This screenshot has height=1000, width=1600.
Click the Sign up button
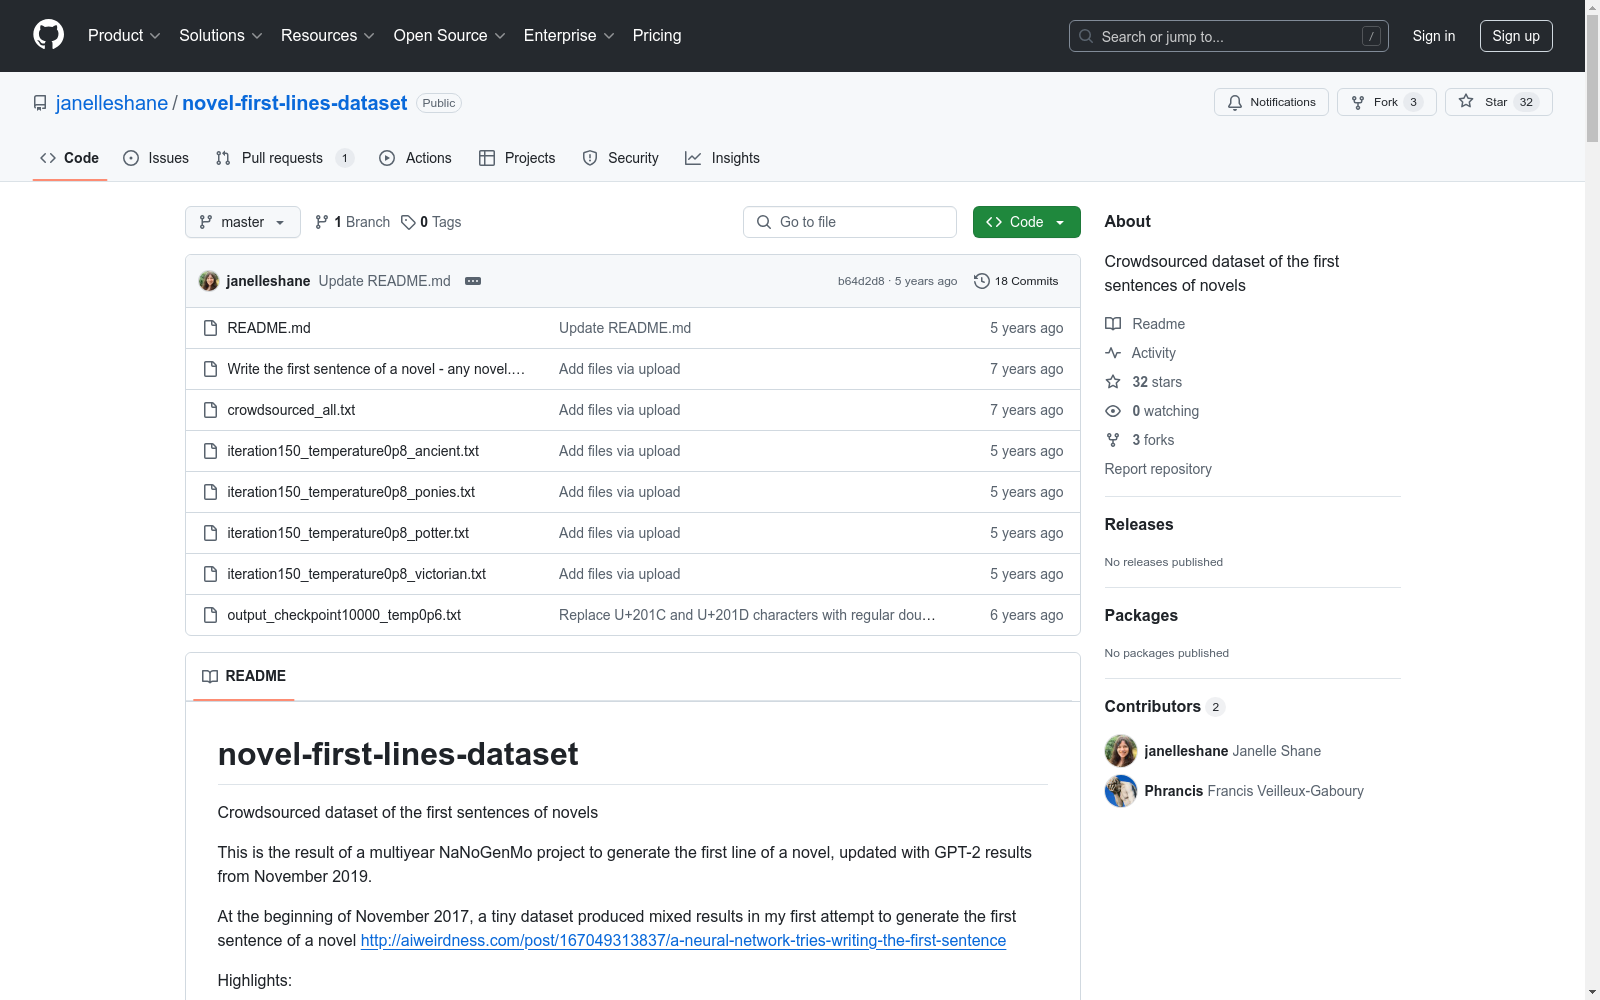(x=1516, y=36)
